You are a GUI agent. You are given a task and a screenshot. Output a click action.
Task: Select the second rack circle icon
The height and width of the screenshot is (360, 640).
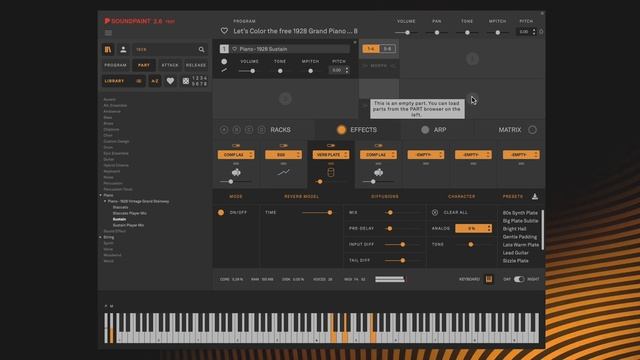coord(236,130)
